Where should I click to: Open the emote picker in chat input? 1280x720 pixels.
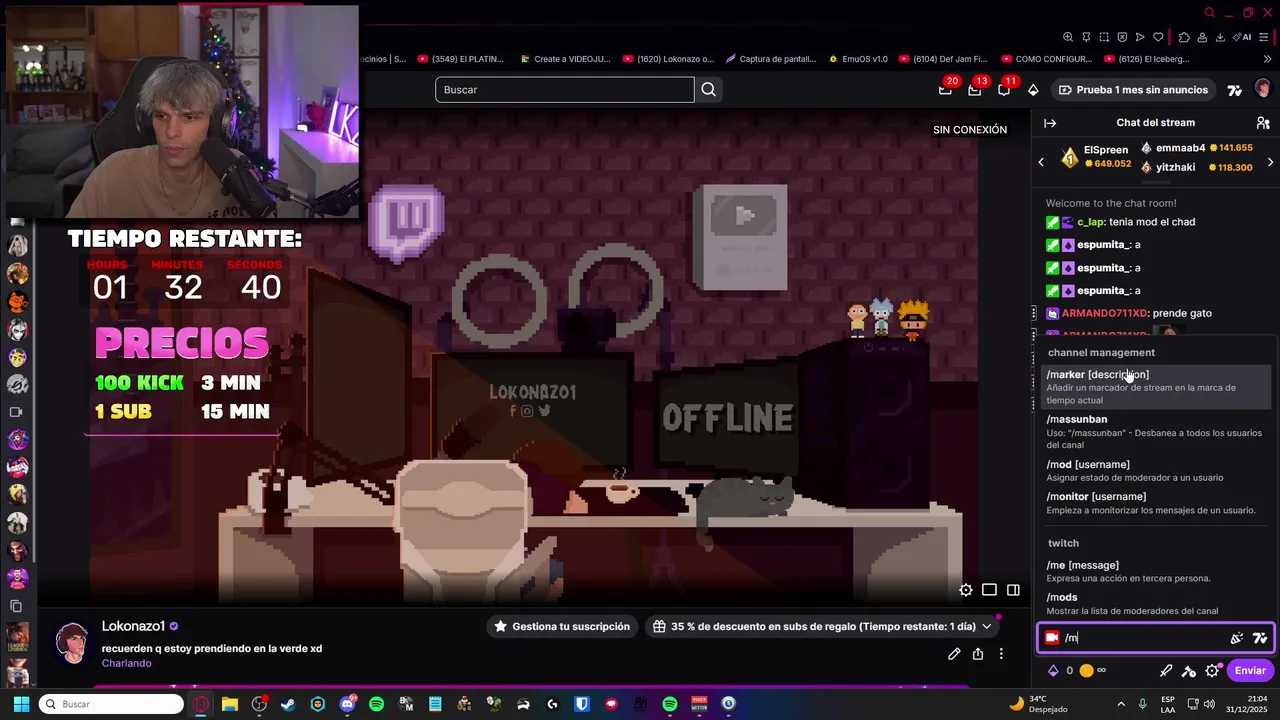tap(1237, 638)
